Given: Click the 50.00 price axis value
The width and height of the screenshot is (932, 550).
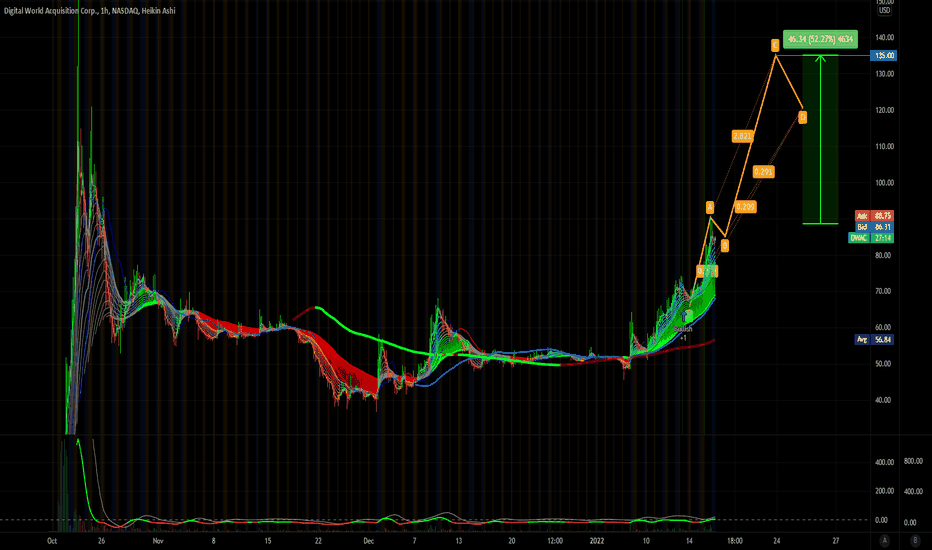Looking at the screenshot, I should coord(883,364).
